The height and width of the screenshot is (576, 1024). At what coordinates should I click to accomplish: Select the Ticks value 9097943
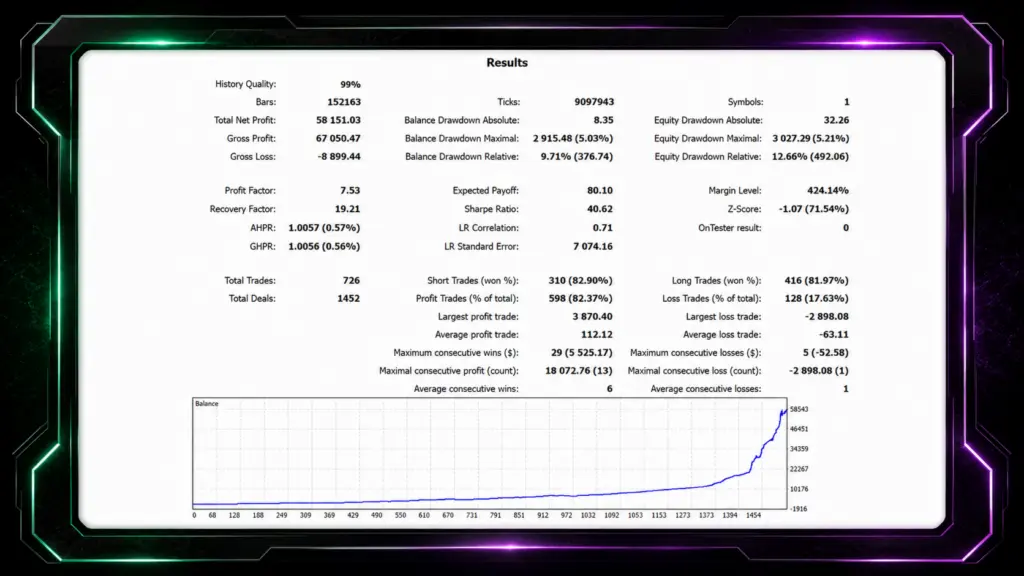pos(594,102)
